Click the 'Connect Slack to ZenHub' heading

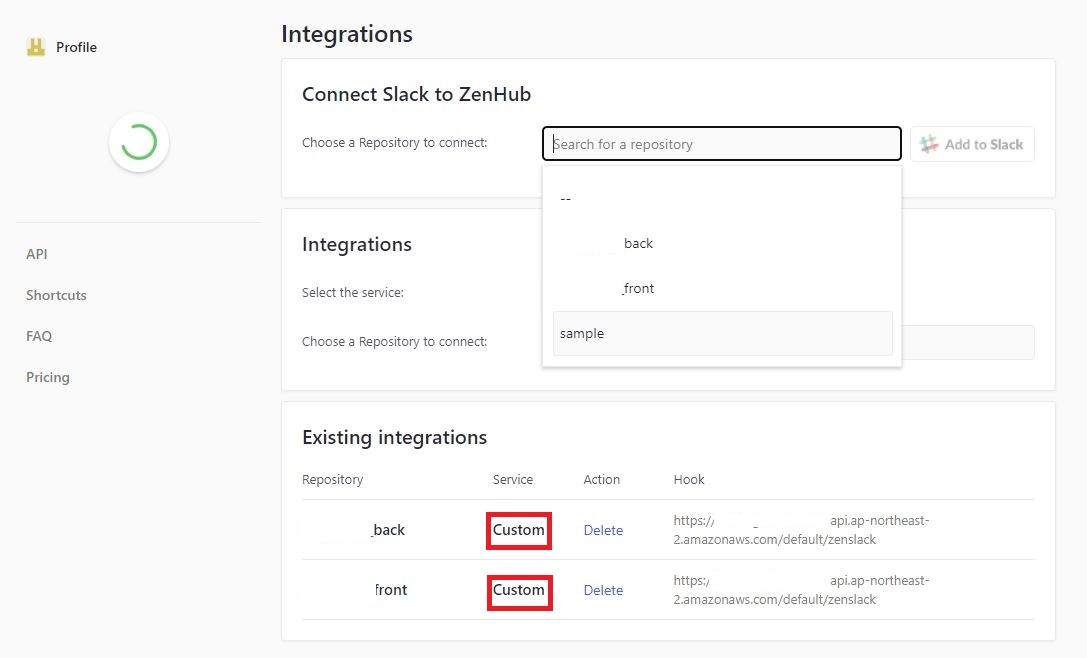[417, 94]
